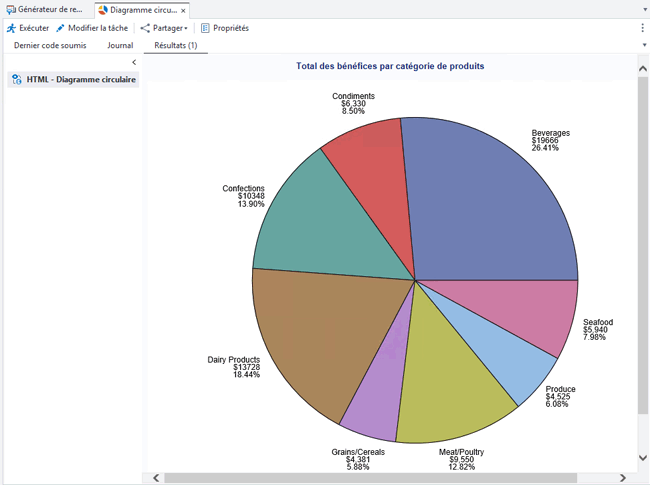Click the 13.90% percentage text
This screenshot has height=485, width=650.
[x=251, y=204]
